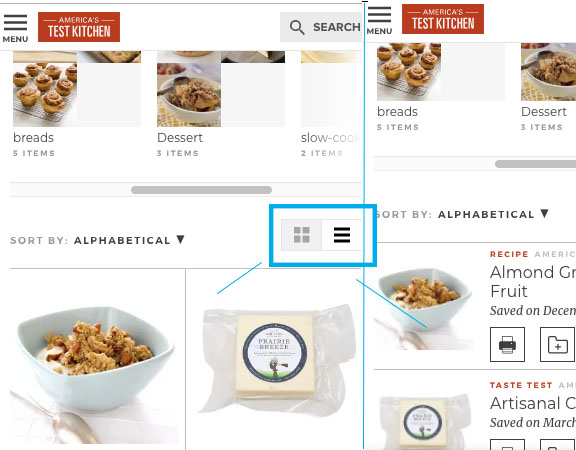The width and height of the screenshot is (576, 450).
Task: Switch to grid view layout
Action: (302, 235)
